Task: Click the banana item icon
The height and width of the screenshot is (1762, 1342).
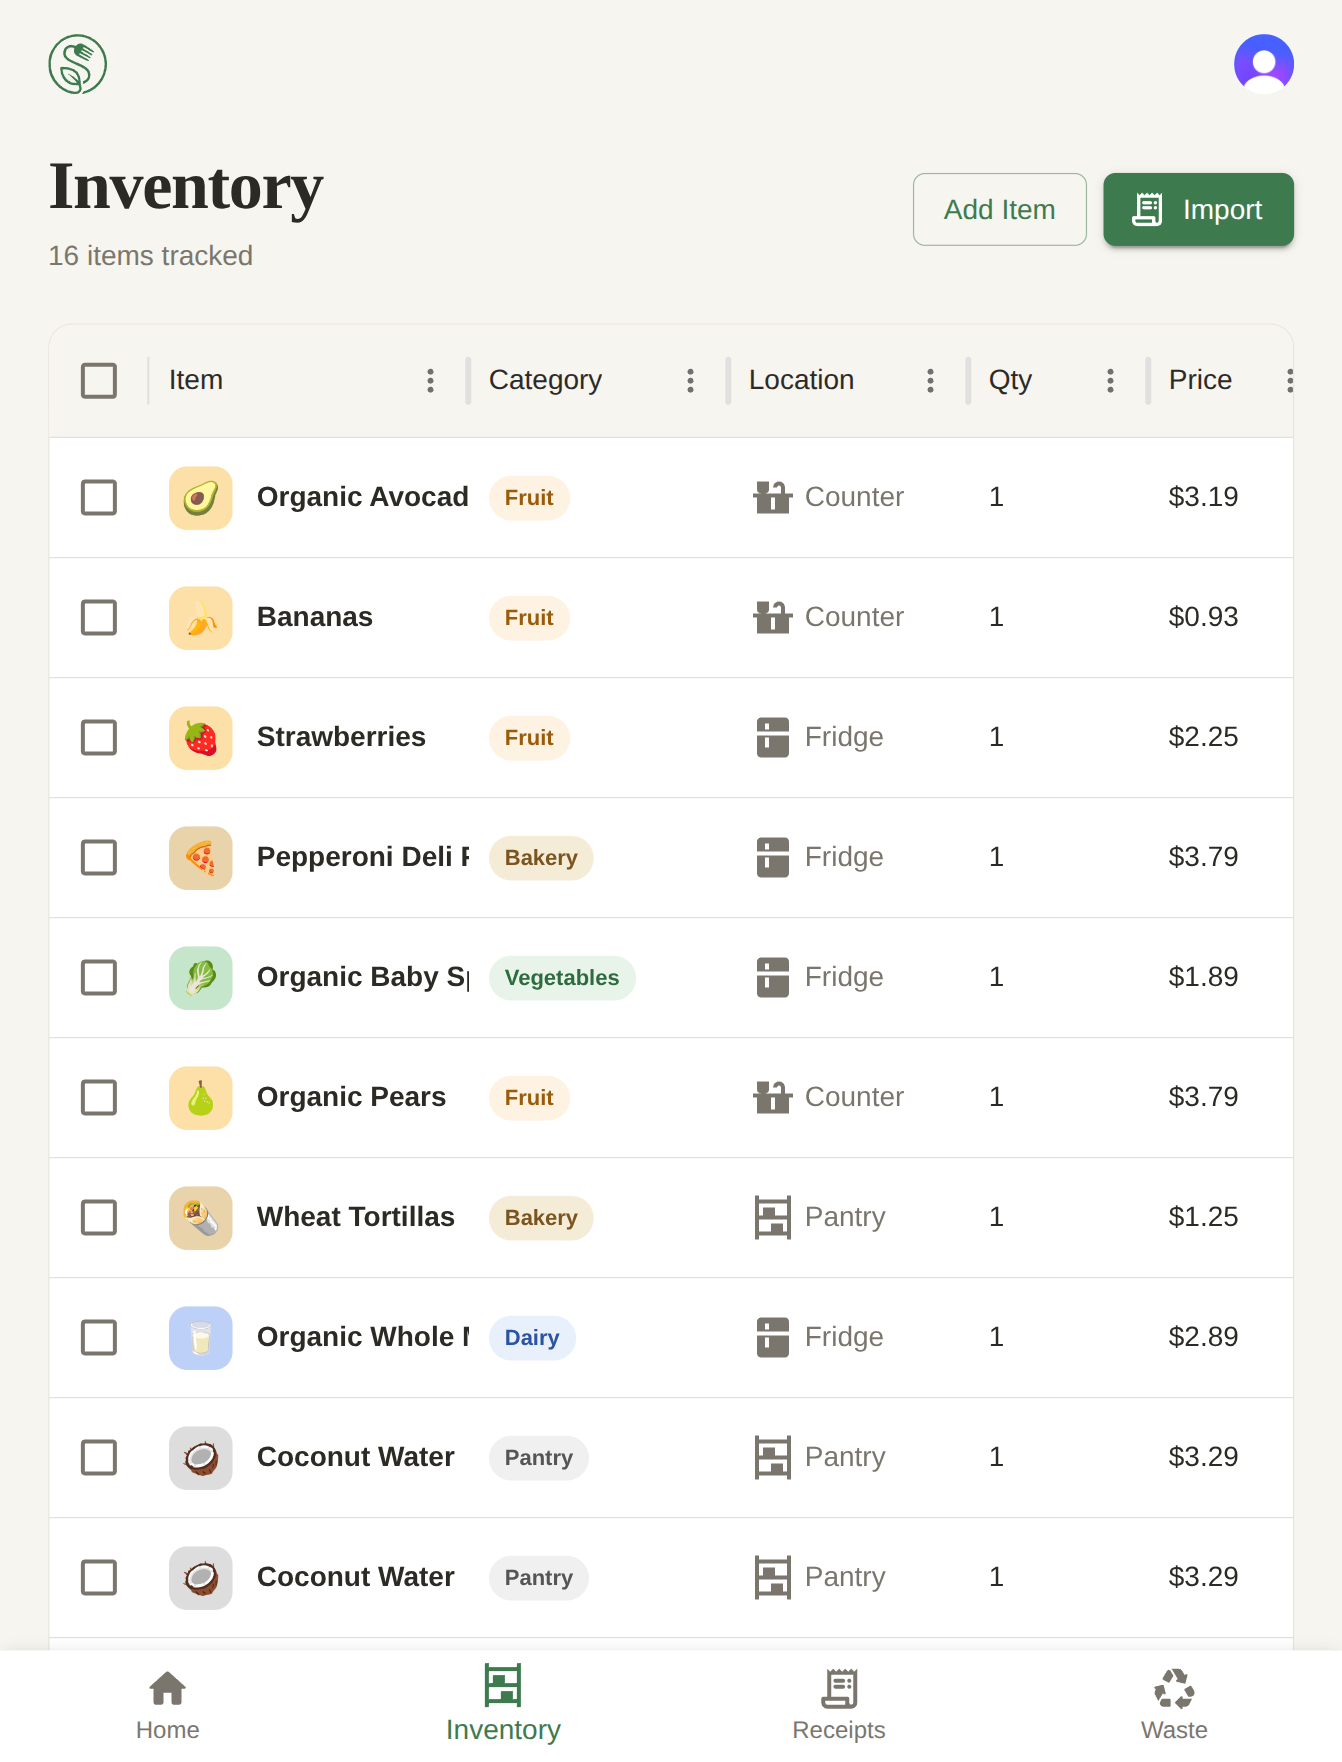Action: point(201,618)
